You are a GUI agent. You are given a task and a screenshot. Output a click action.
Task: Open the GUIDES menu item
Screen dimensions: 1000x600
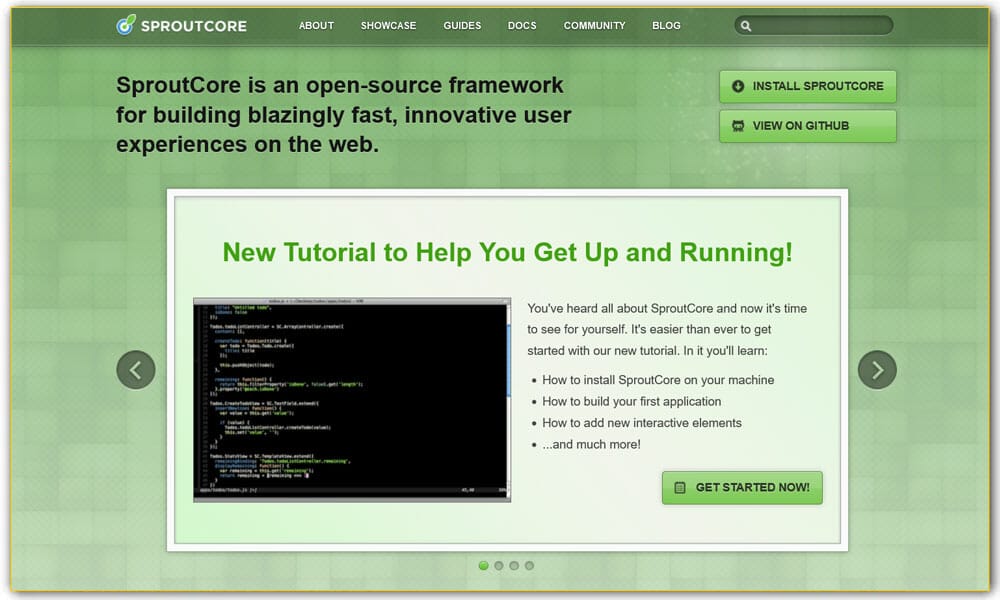pyautogui.click(x=462, y=26)
